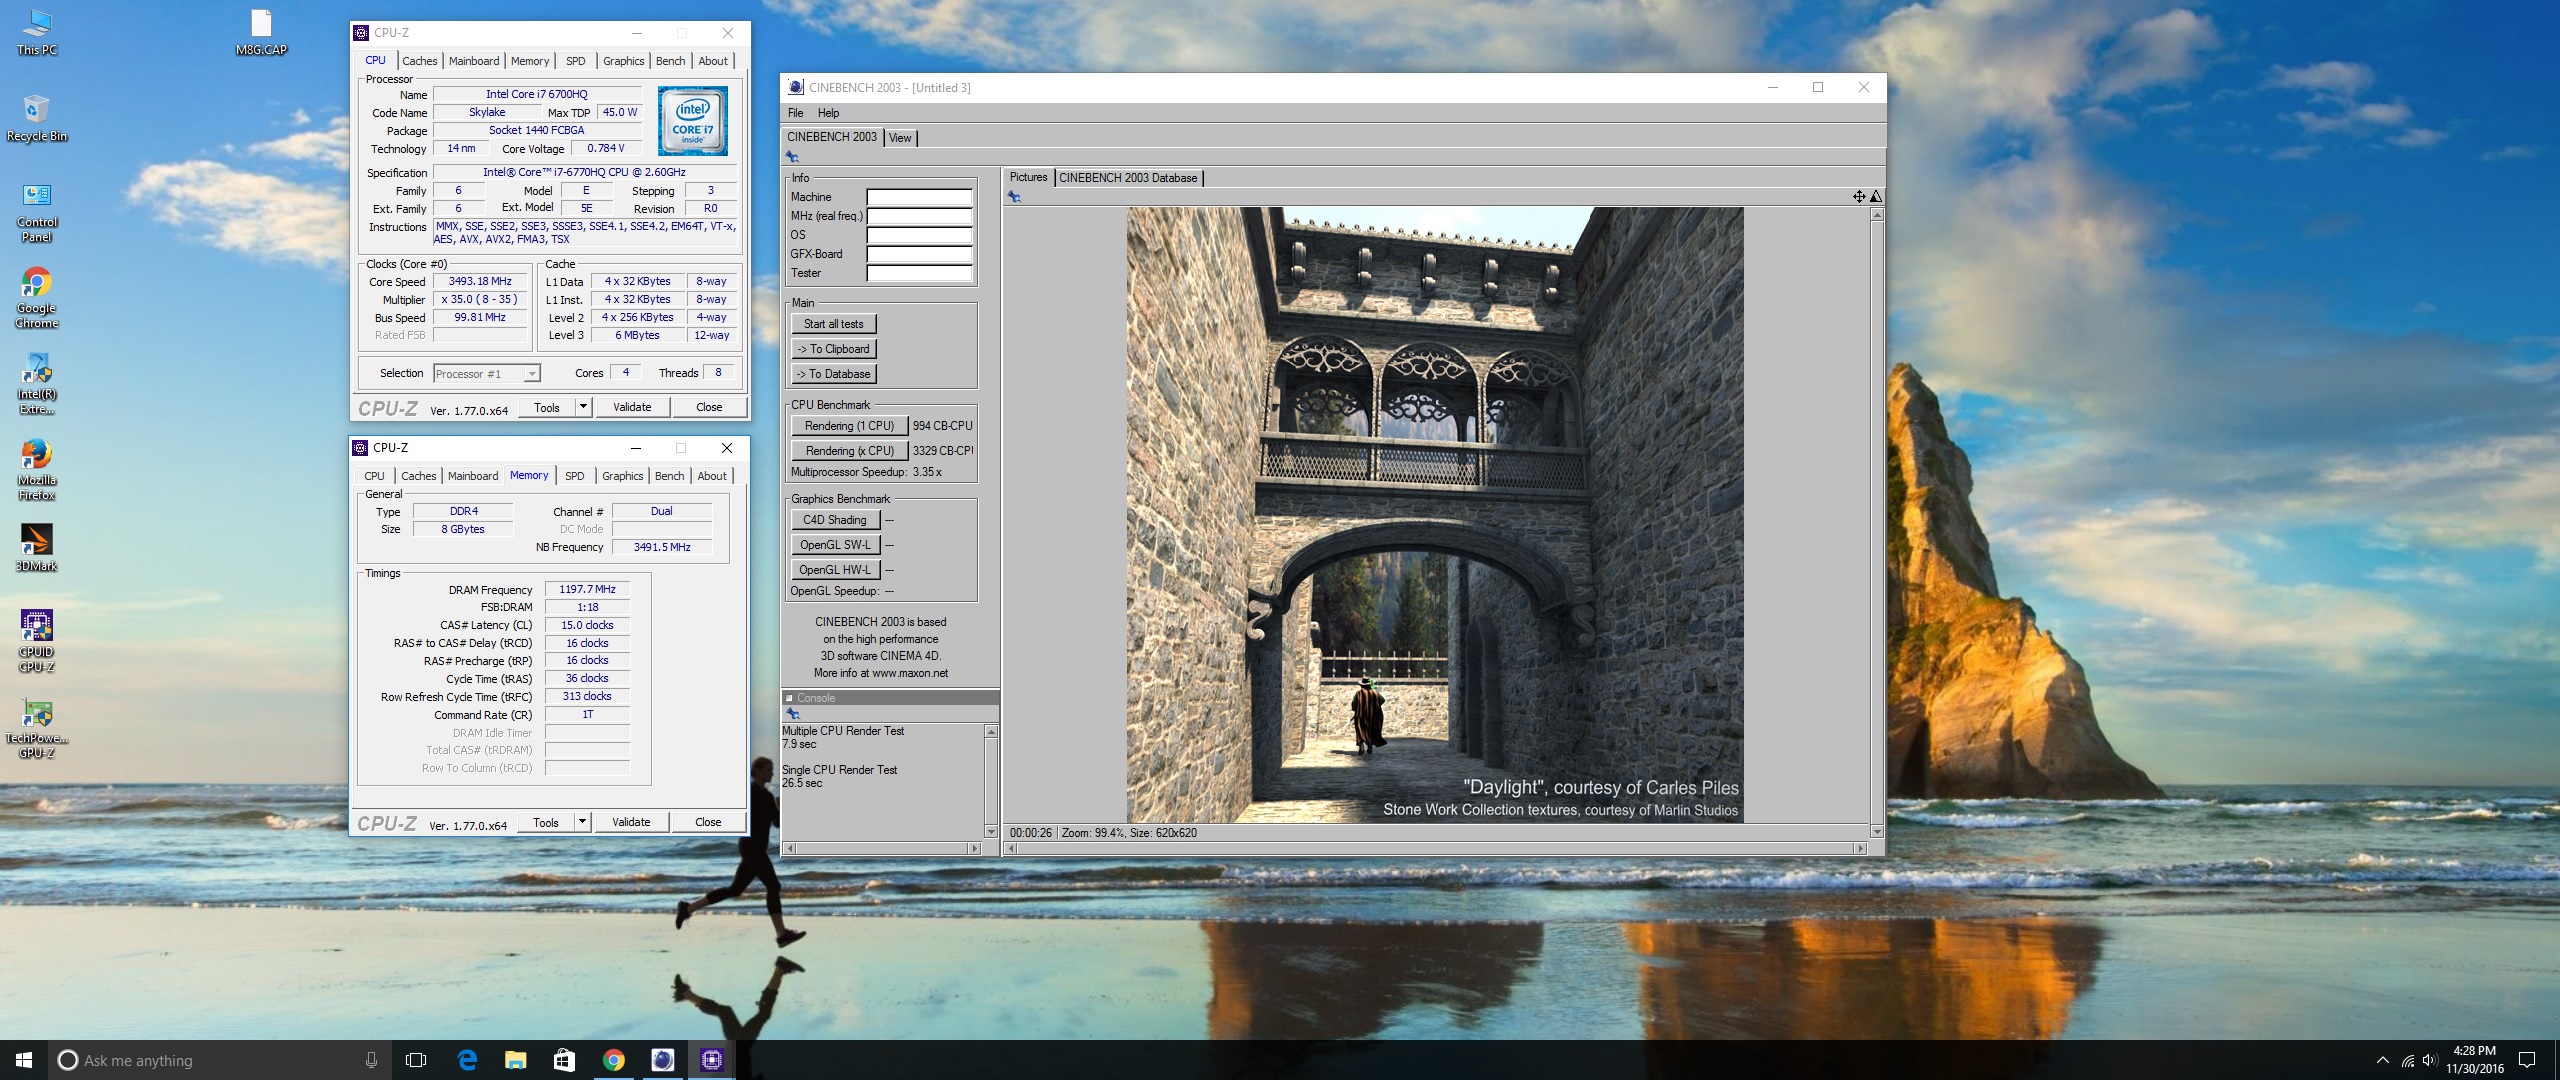Open CPUID CPU-Z desktop shortcut
Image resolution: width=2560 pixels, height=1080 pixels.
point(37,641)
